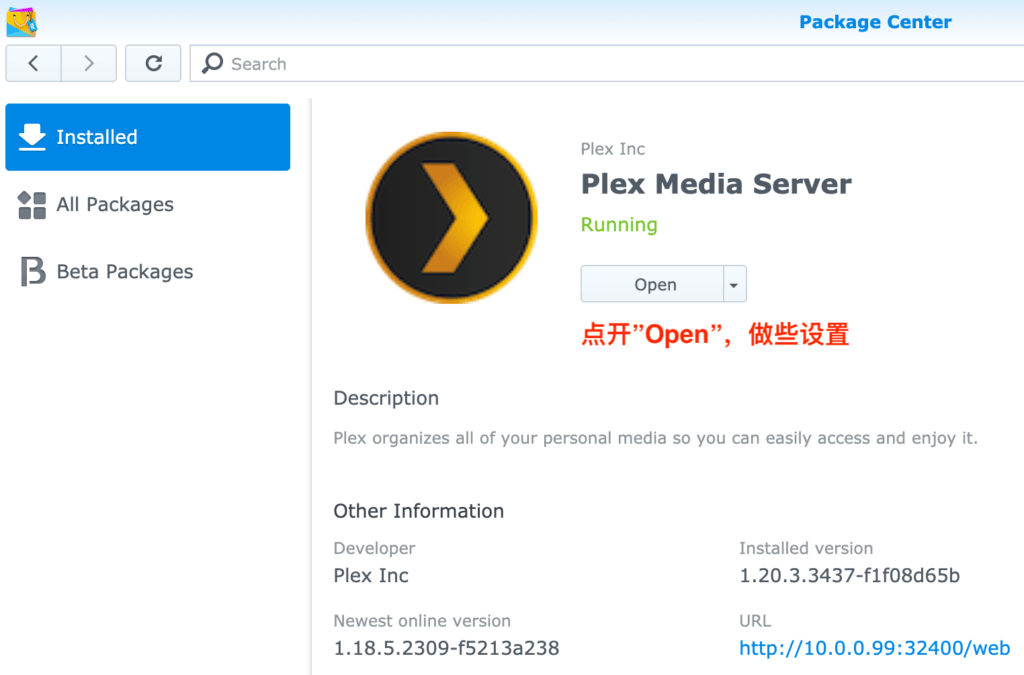Click the Installed version label
The height and width of the screenshot is (675, 1024).
pos(806,548)
